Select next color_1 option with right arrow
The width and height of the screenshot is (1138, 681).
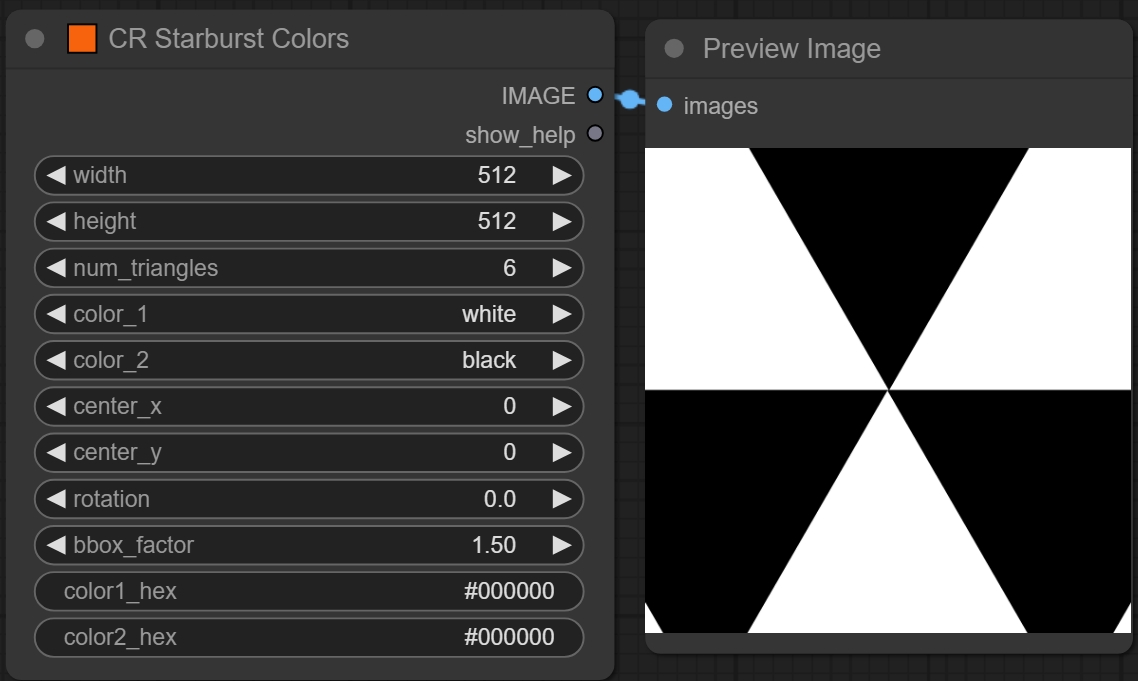click(561, 314)
